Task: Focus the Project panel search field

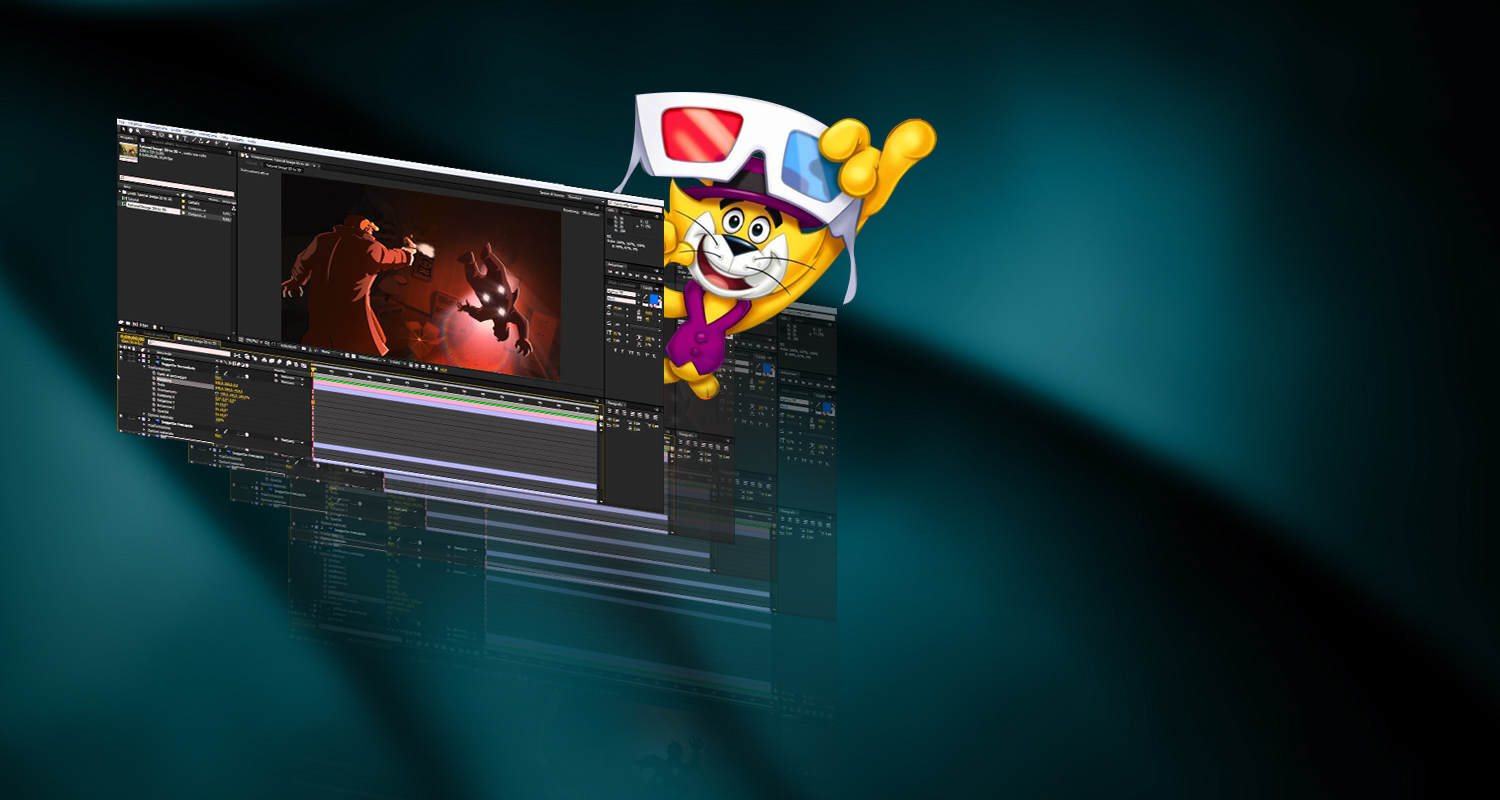Action: tap(177, 186)
